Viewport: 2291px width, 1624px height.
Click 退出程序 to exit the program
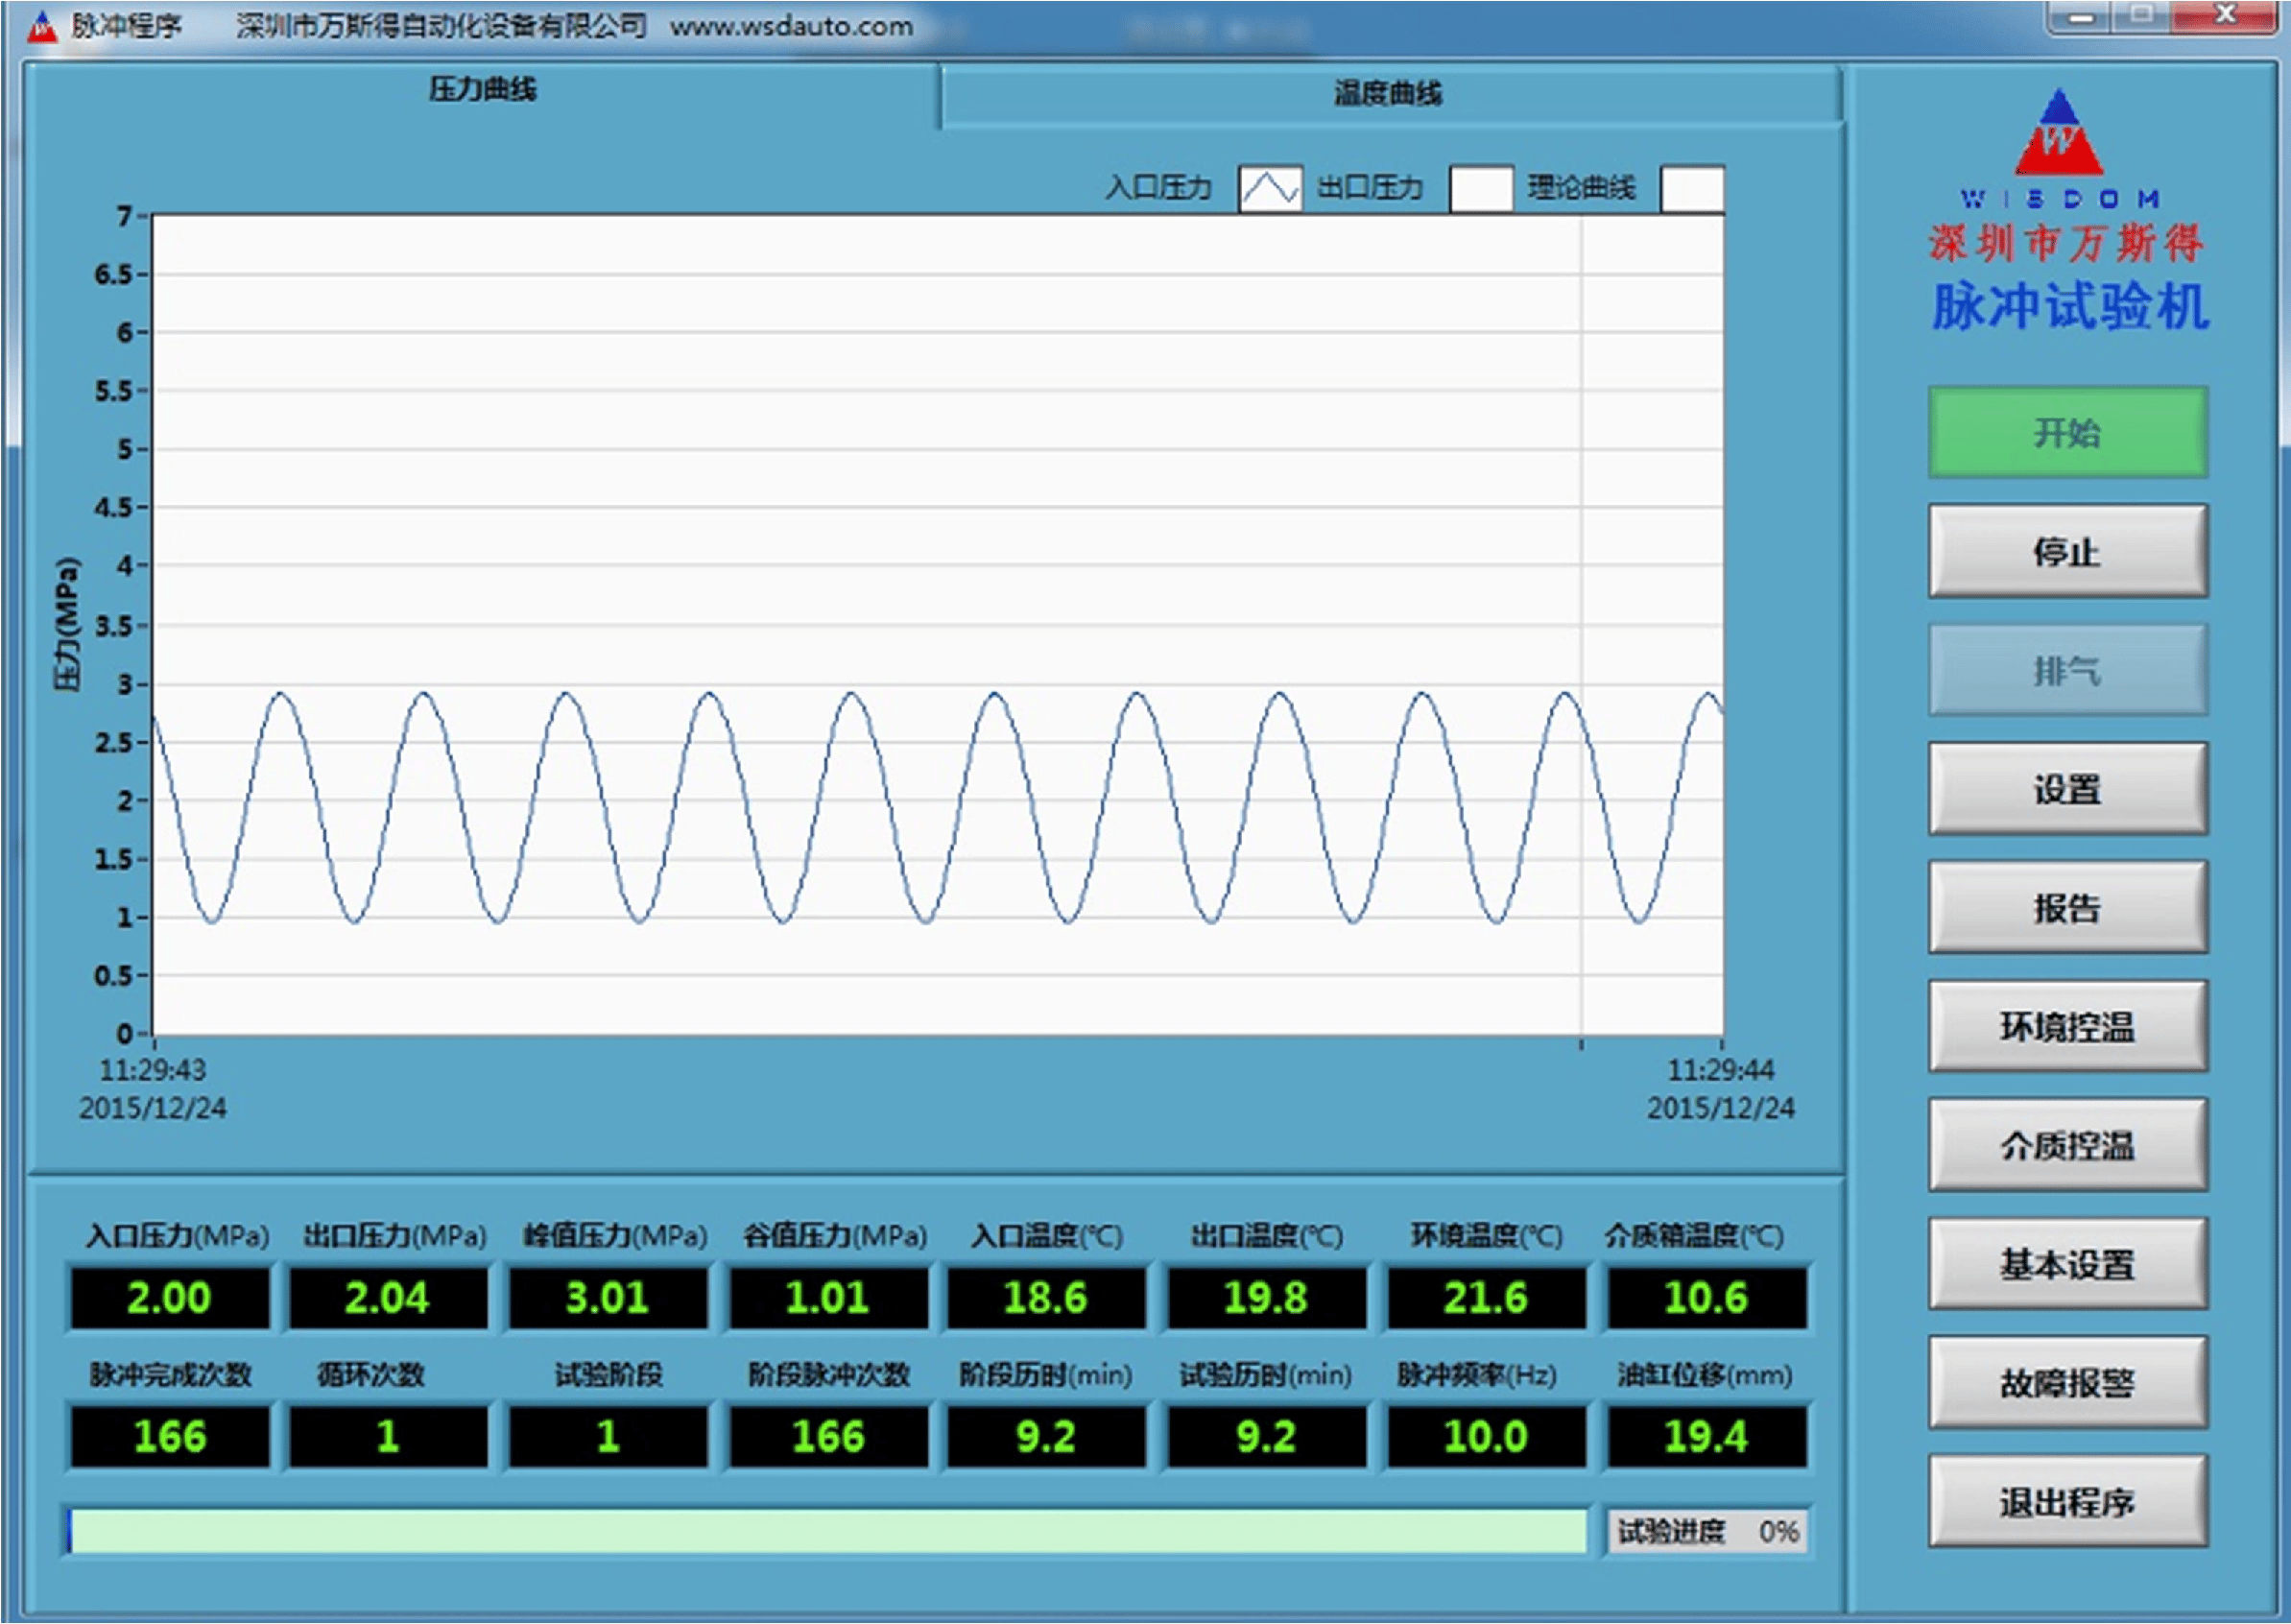(2067, 1501)
